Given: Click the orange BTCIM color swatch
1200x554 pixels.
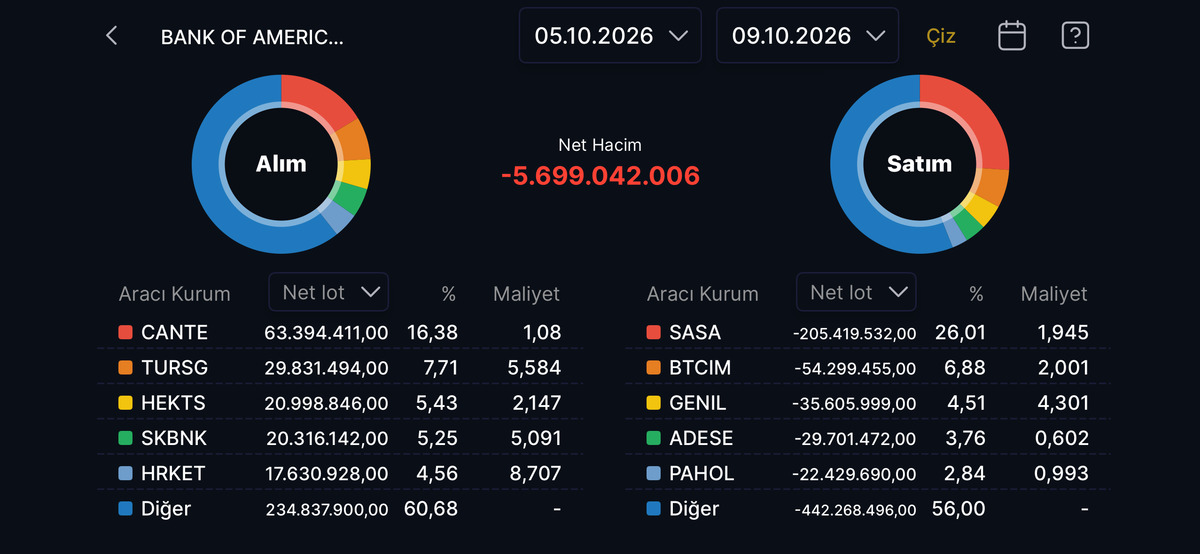Looking at the screenshot, I should (653, 368).
